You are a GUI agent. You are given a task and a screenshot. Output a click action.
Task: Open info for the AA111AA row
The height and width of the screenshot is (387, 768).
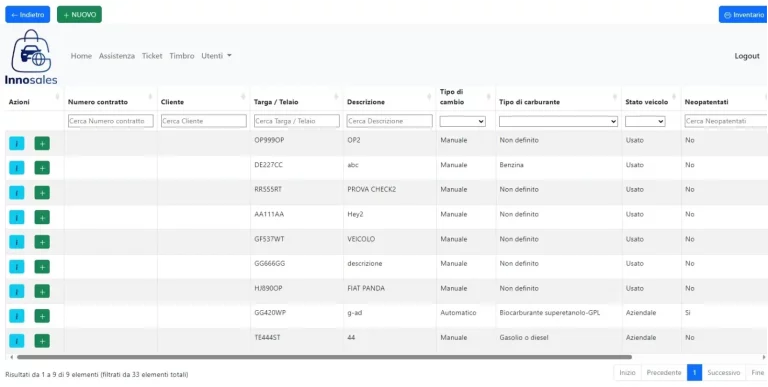pos(17,217)
